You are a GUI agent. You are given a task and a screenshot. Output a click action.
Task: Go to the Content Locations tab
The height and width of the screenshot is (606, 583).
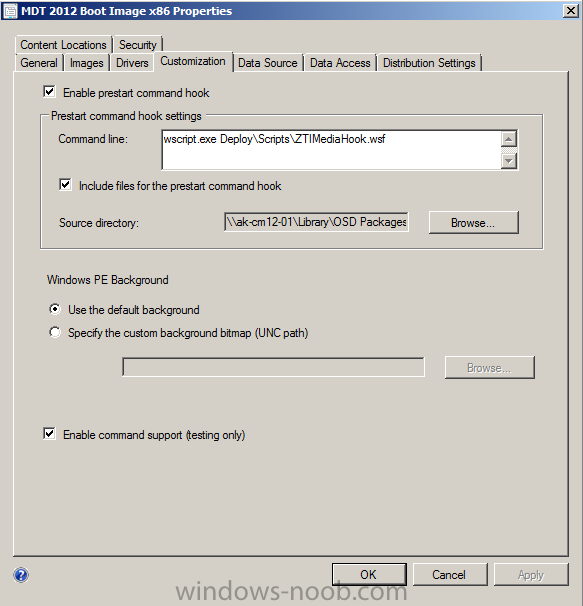(x=63, y=45)
